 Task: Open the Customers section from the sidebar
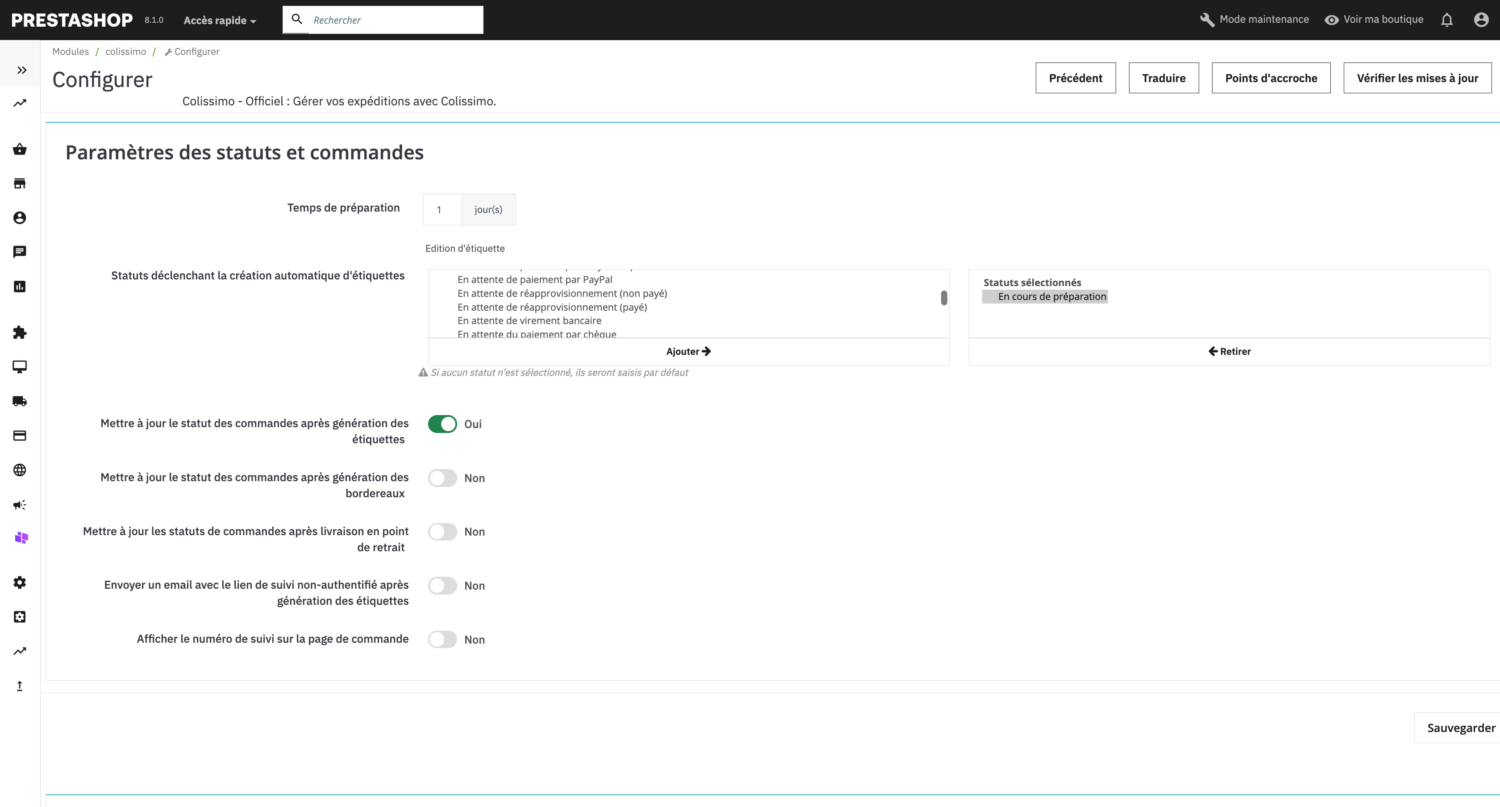tap(19, 217)
